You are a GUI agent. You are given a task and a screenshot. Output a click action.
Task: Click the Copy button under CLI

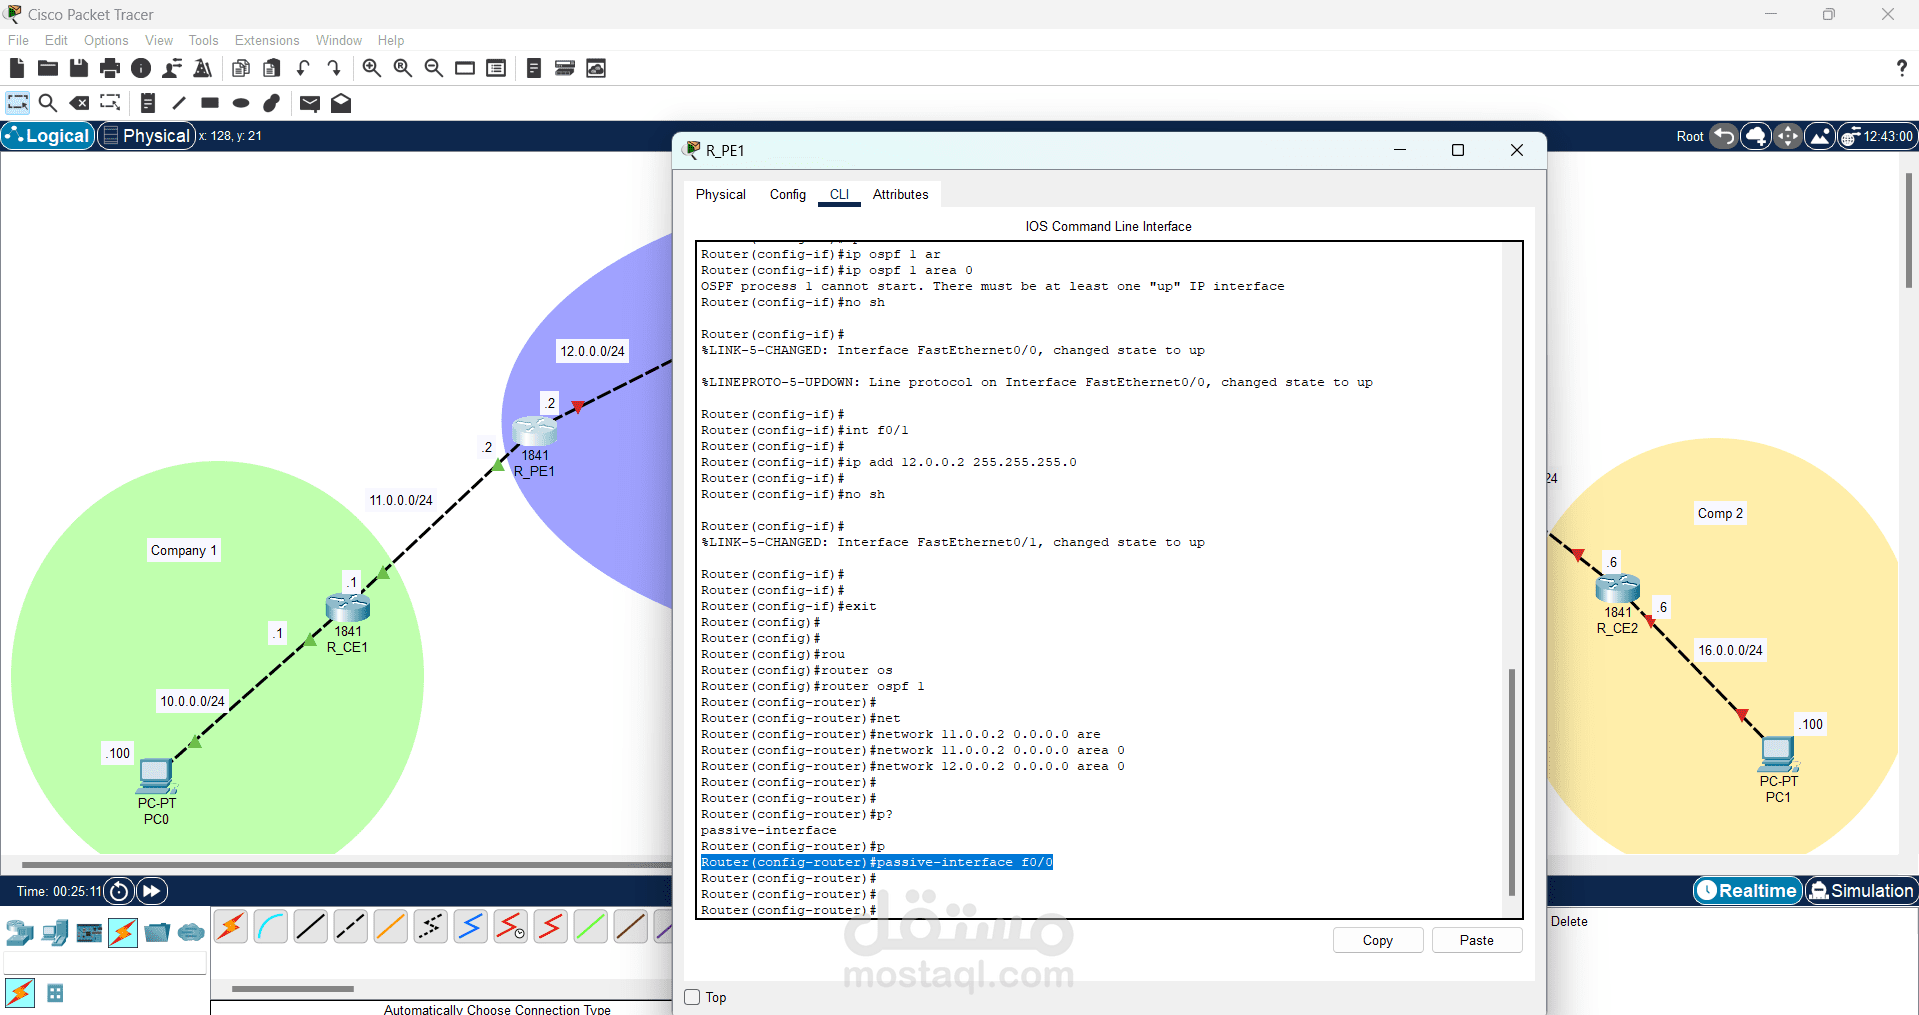pos(1377,940)
